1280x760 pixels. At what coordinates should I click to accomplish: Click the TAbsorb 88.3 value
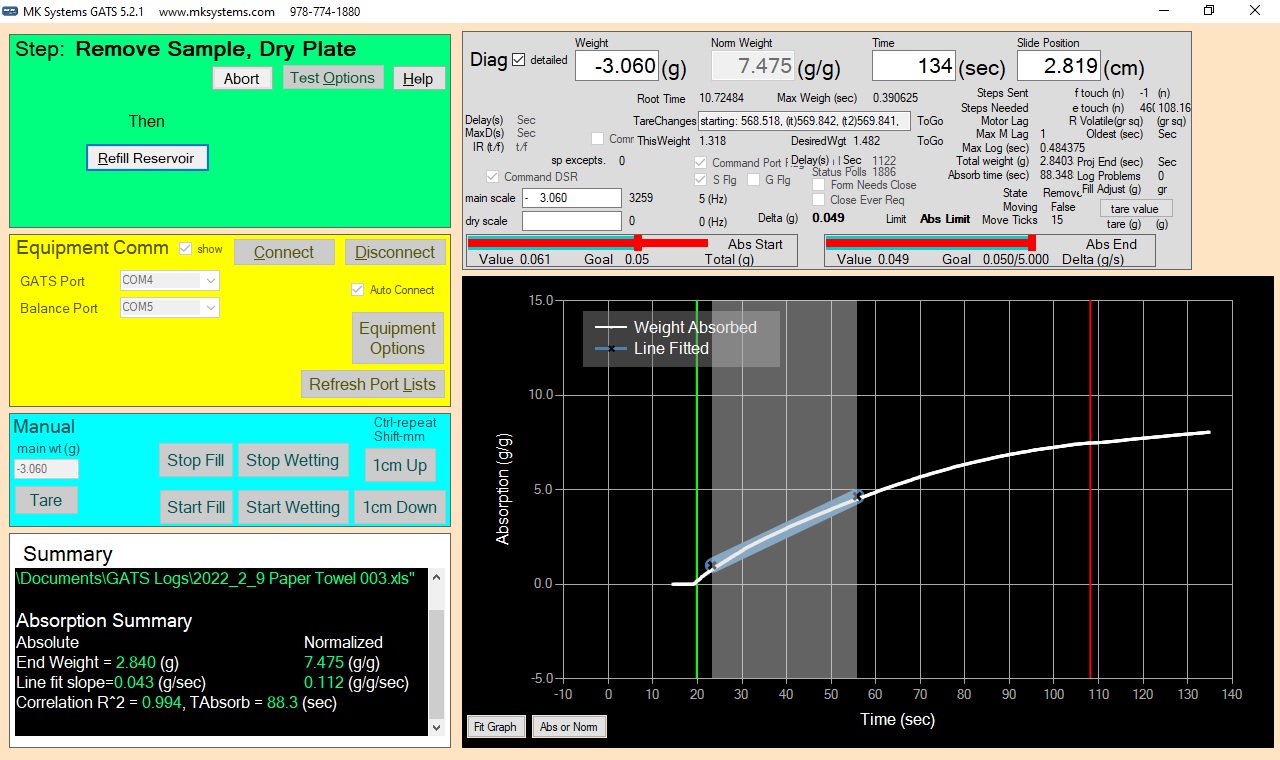(x=283, y=702)
